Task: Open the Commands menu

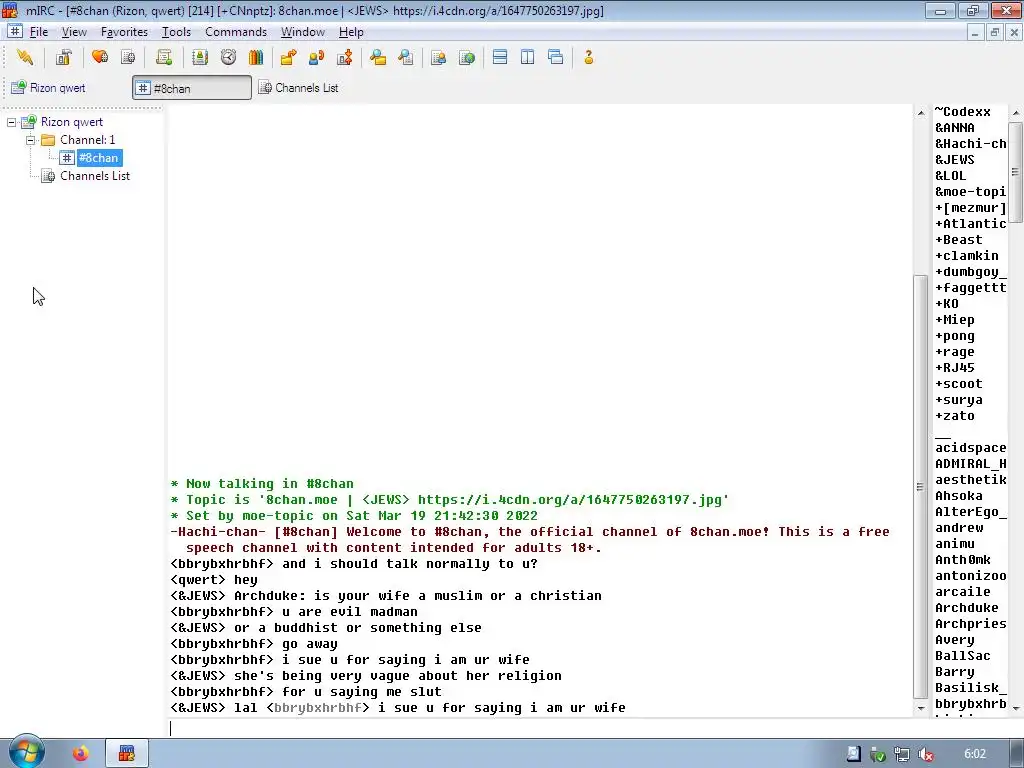Action: tap(236, 32)
